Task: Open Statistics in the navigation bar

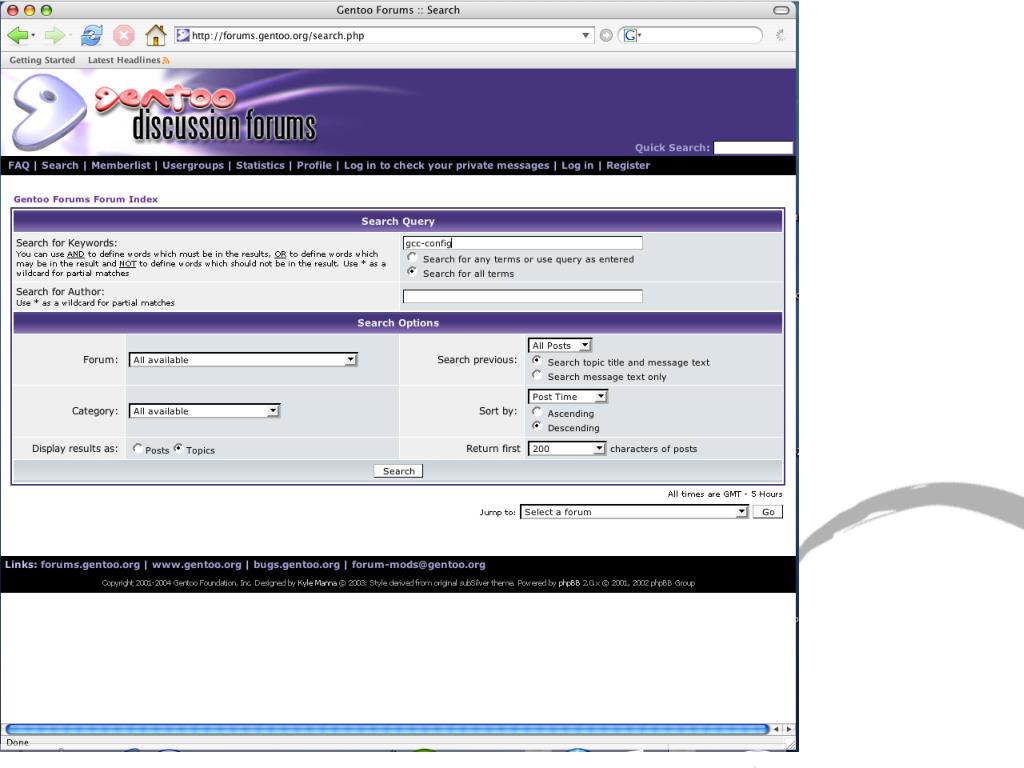Action: point(260,165)
